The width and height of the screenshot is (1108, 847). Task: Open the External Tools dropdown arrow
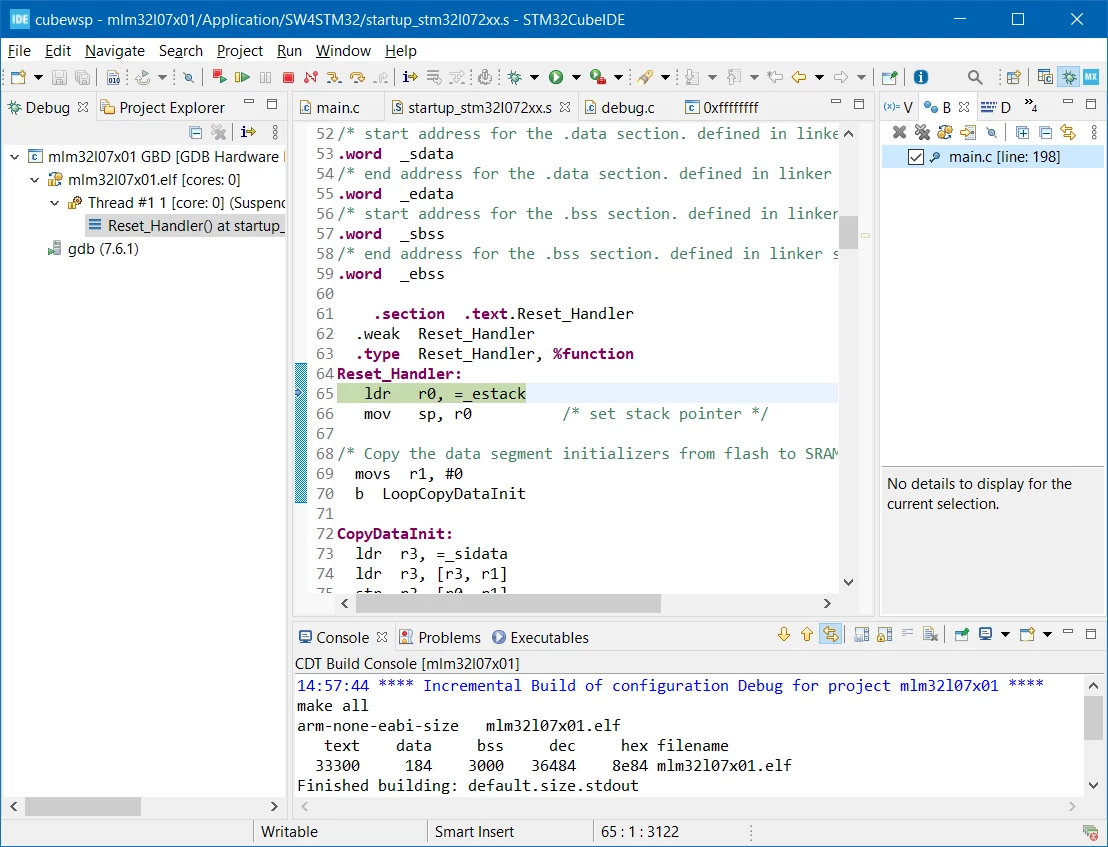618,77
